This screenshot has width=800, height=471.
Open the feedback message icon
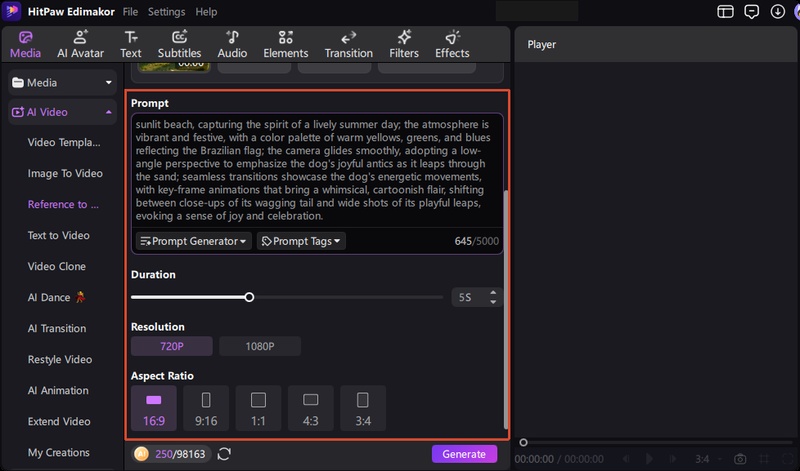tap(752, 12)
